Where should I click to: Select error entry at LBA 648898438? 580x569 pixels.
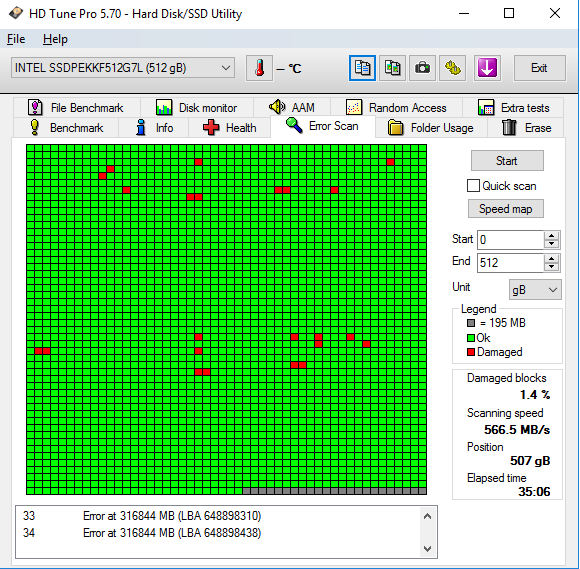[x=142, y=533]
